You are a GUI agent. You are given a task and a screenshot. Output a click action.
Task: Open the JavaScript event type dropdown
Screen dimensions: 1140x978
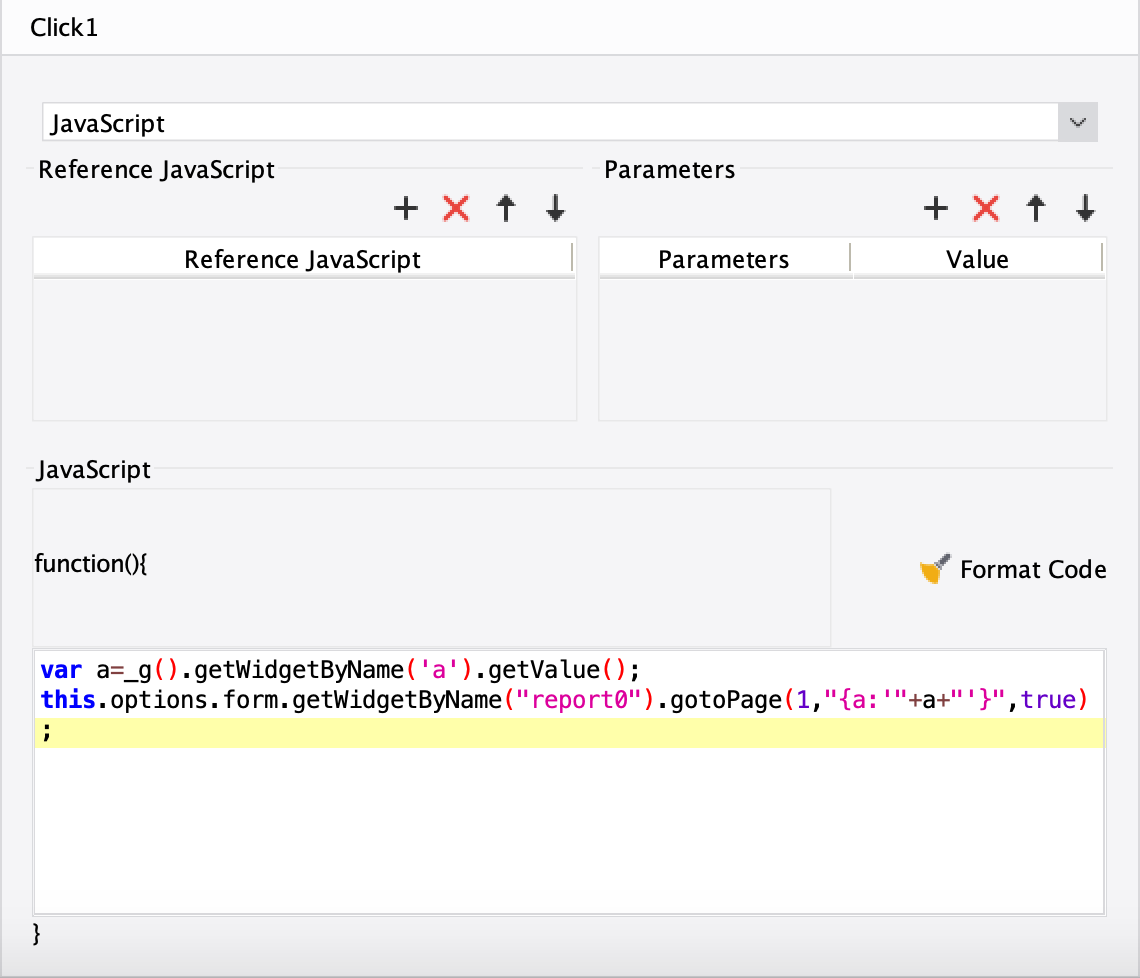point(560,122)
